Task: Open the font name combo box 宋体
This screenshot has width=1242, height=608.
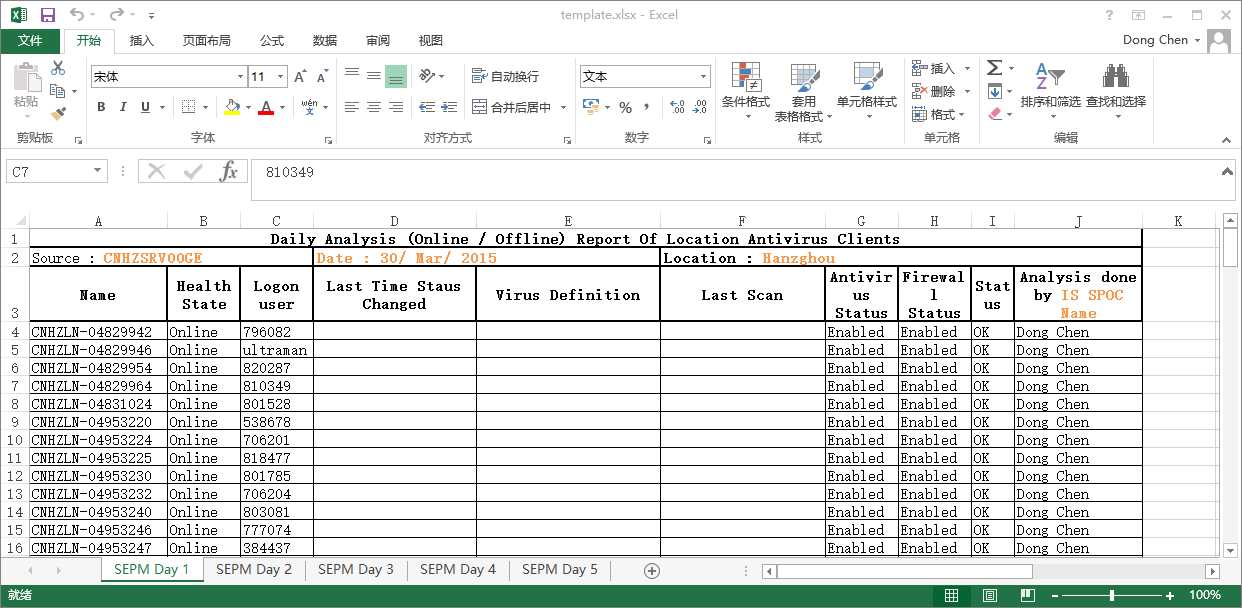Action: pyautogui.click(x=168, y=76)
